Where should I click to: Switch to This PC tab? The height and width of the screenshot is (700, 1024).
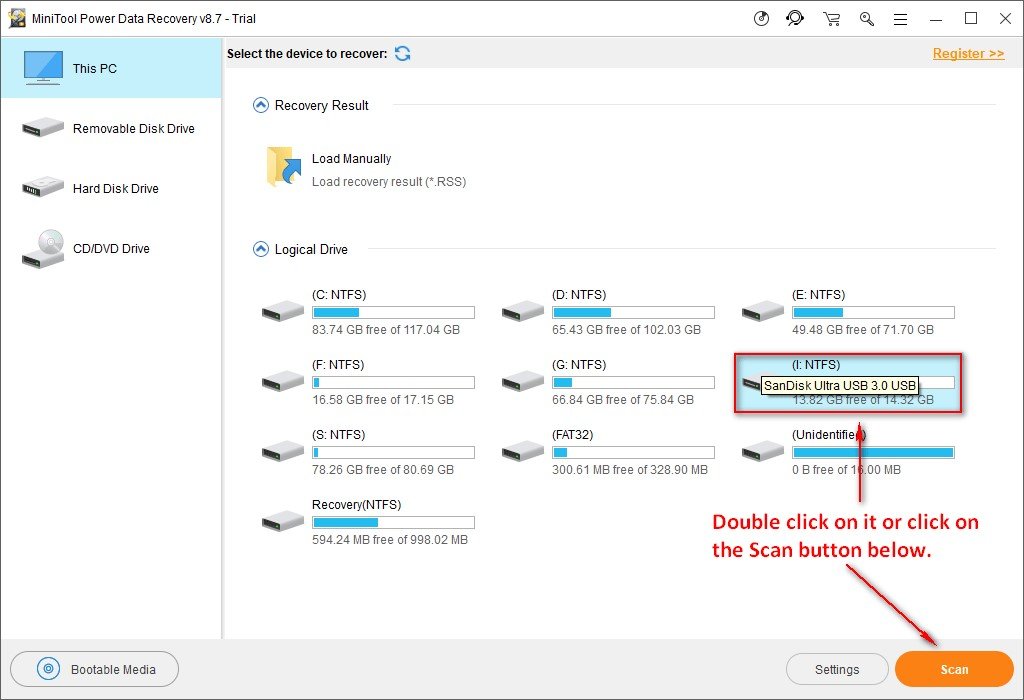pos(111,68)
